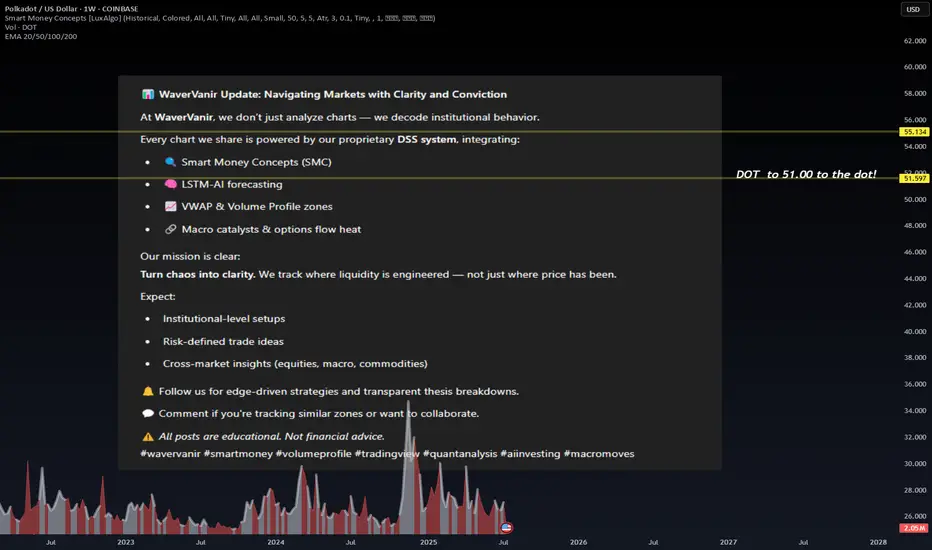Select the EMA 20/50/100/200 indicator legend
This screenshot has width=932, height=550.
pos(41,36)
